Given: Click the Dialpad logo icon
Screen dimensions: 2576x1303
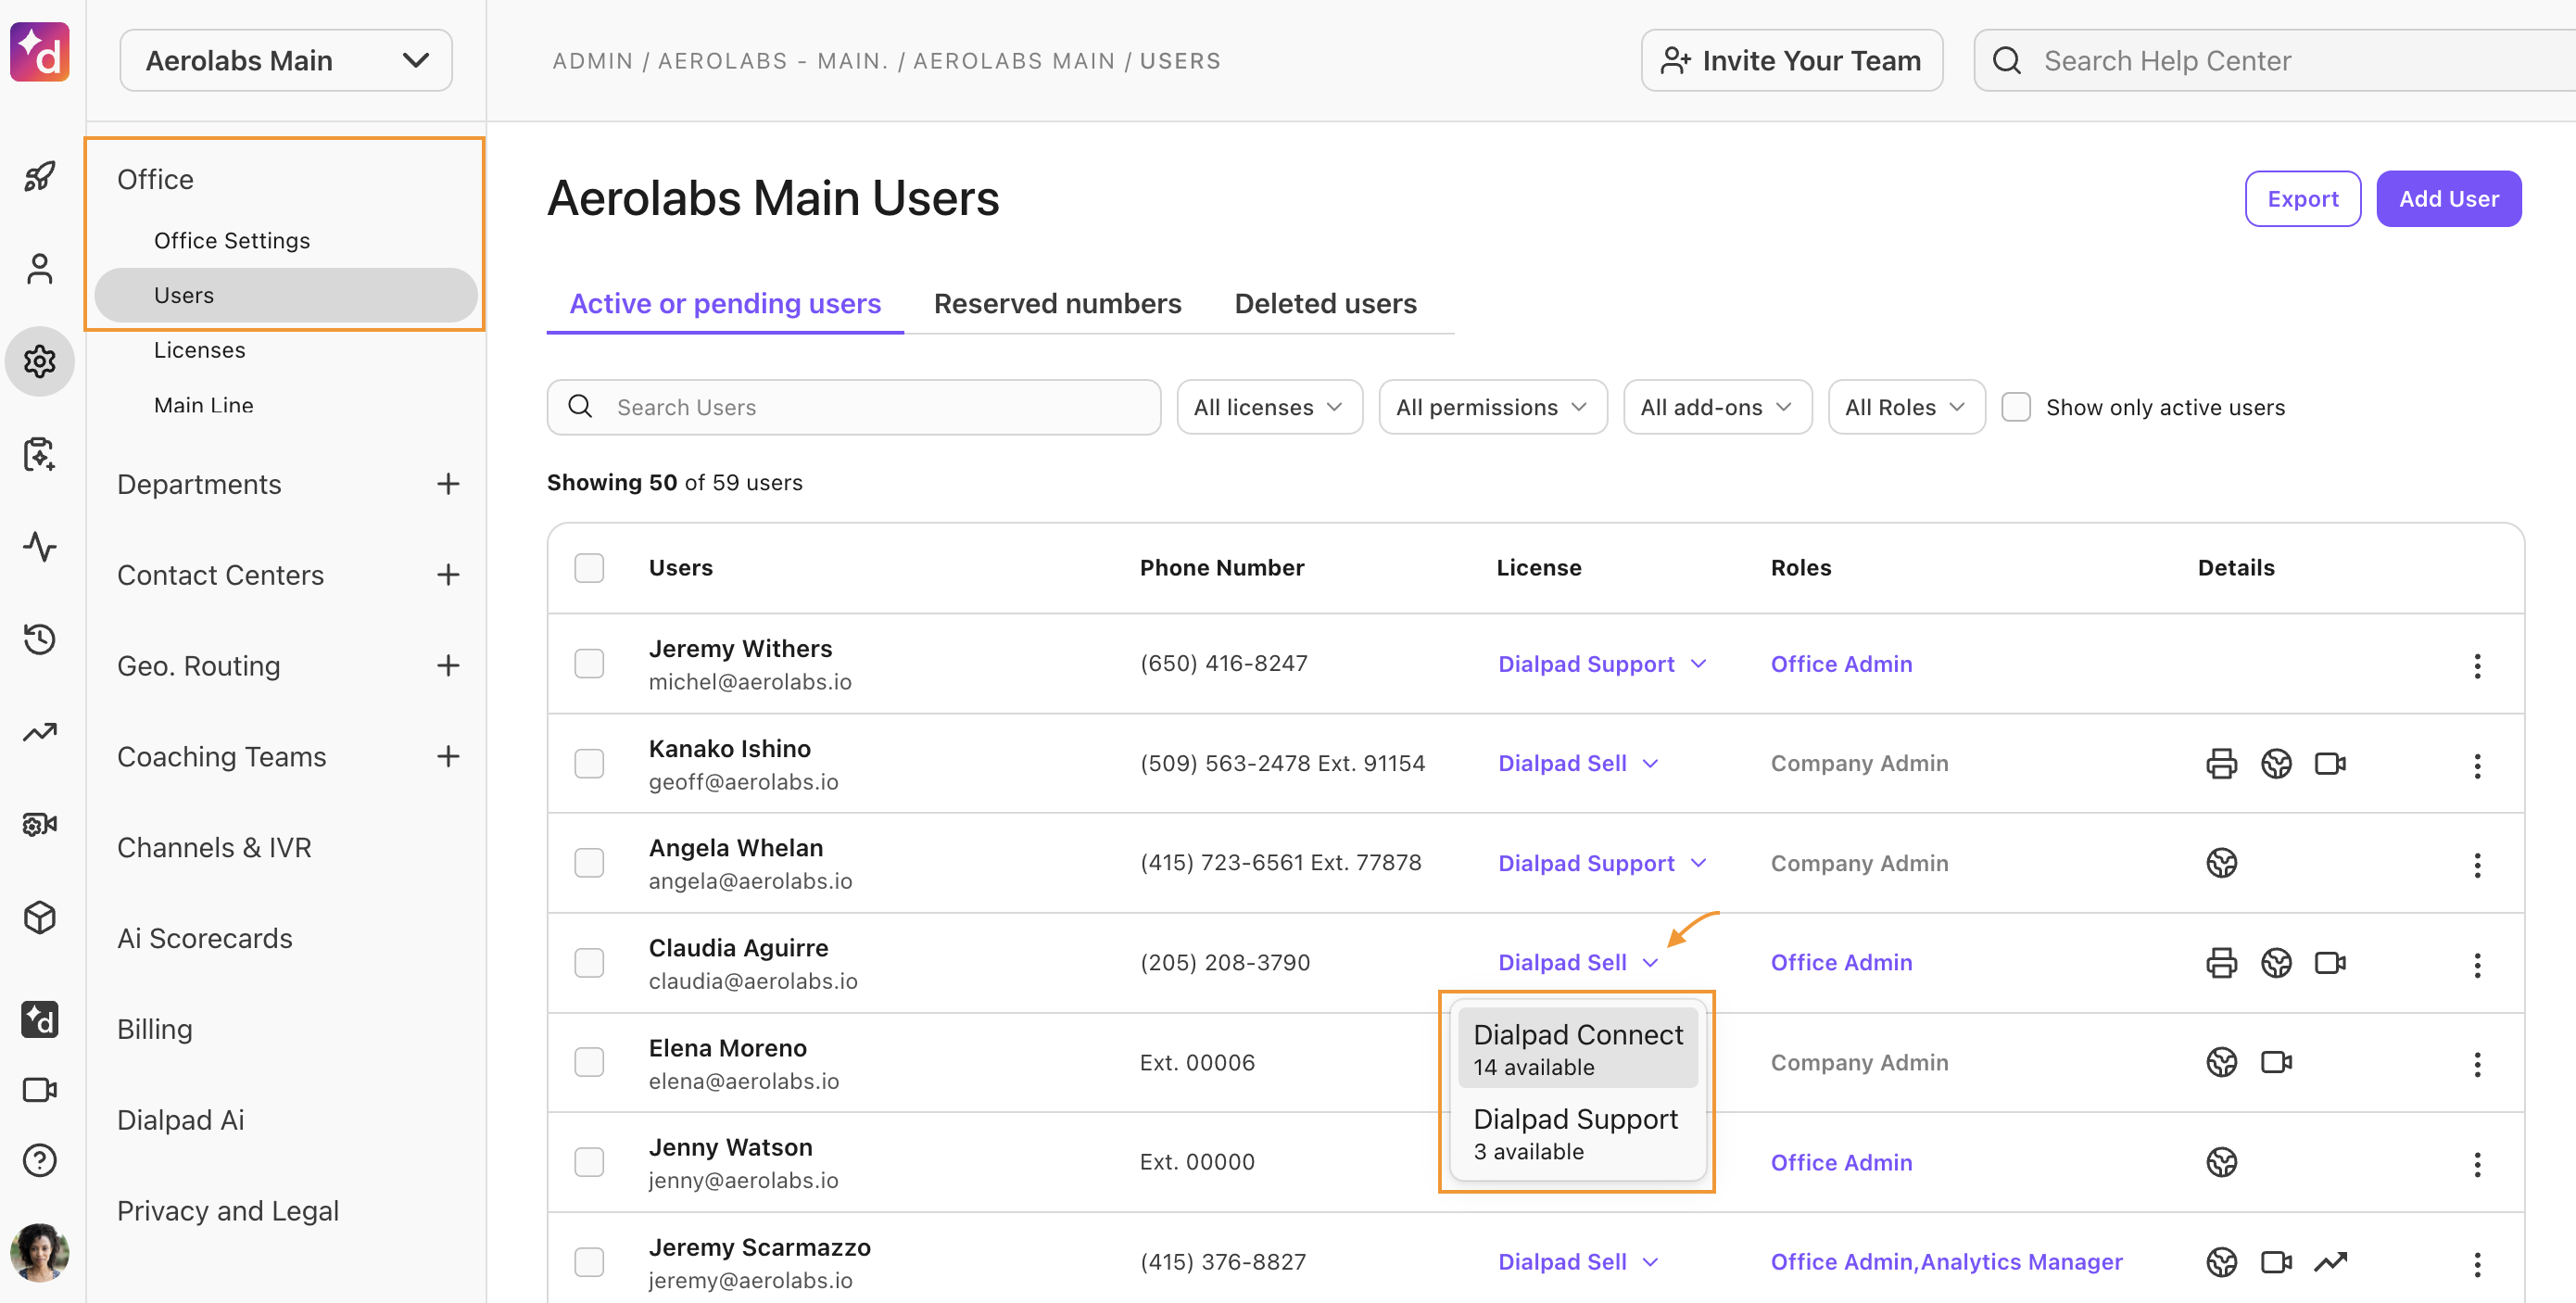Looking at the screenshot, I should 40,52.
